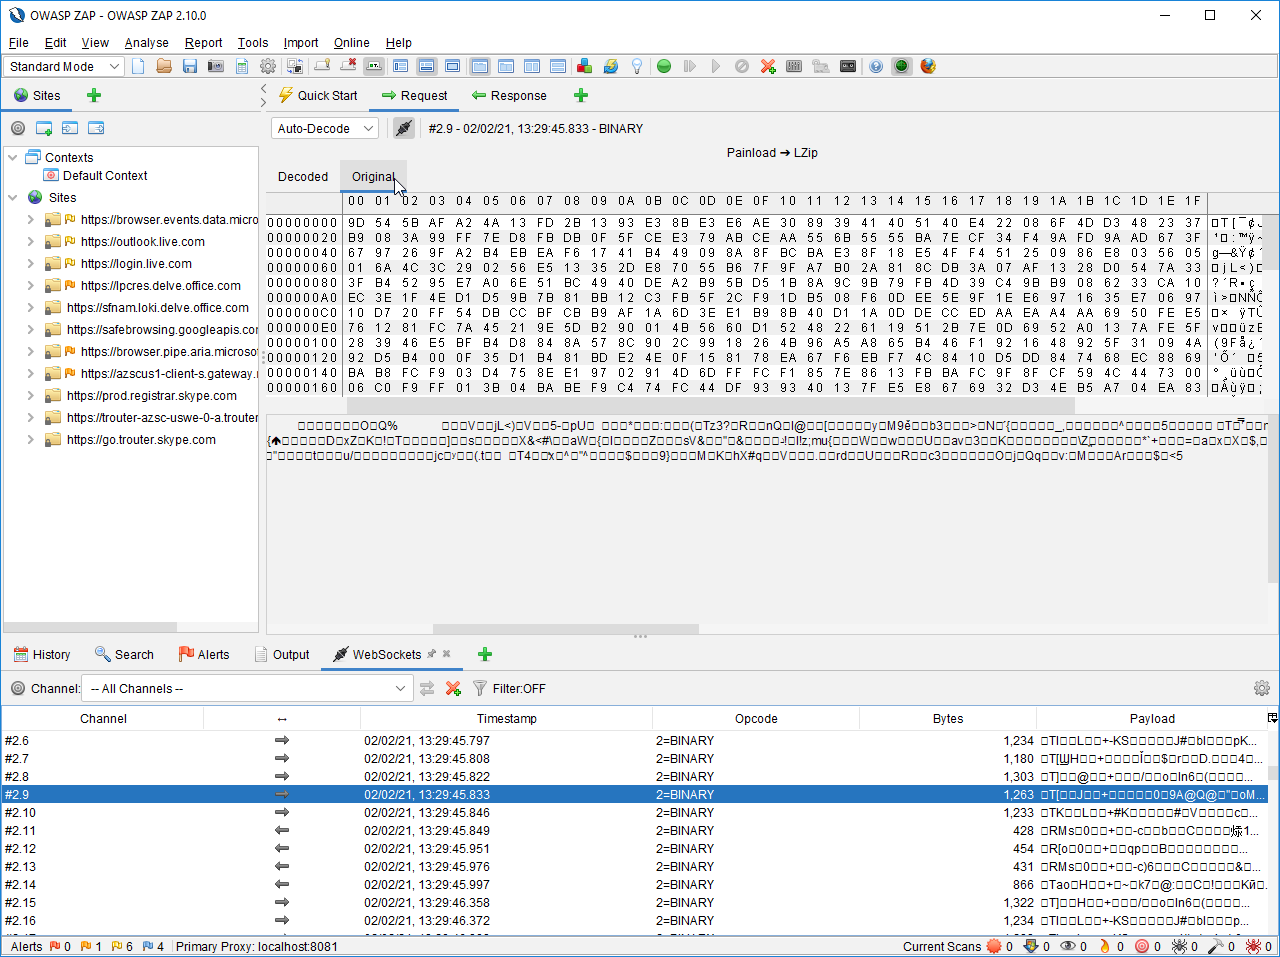Click the persist session floppy disk icon
This screenshot has width=1280, height=957.
[190, 66]
